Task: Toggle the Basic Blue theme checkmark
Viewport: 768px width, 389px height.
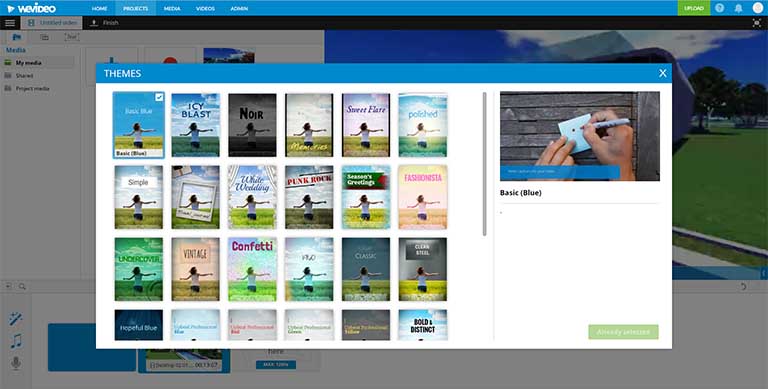Action: [x=159, y=97]
